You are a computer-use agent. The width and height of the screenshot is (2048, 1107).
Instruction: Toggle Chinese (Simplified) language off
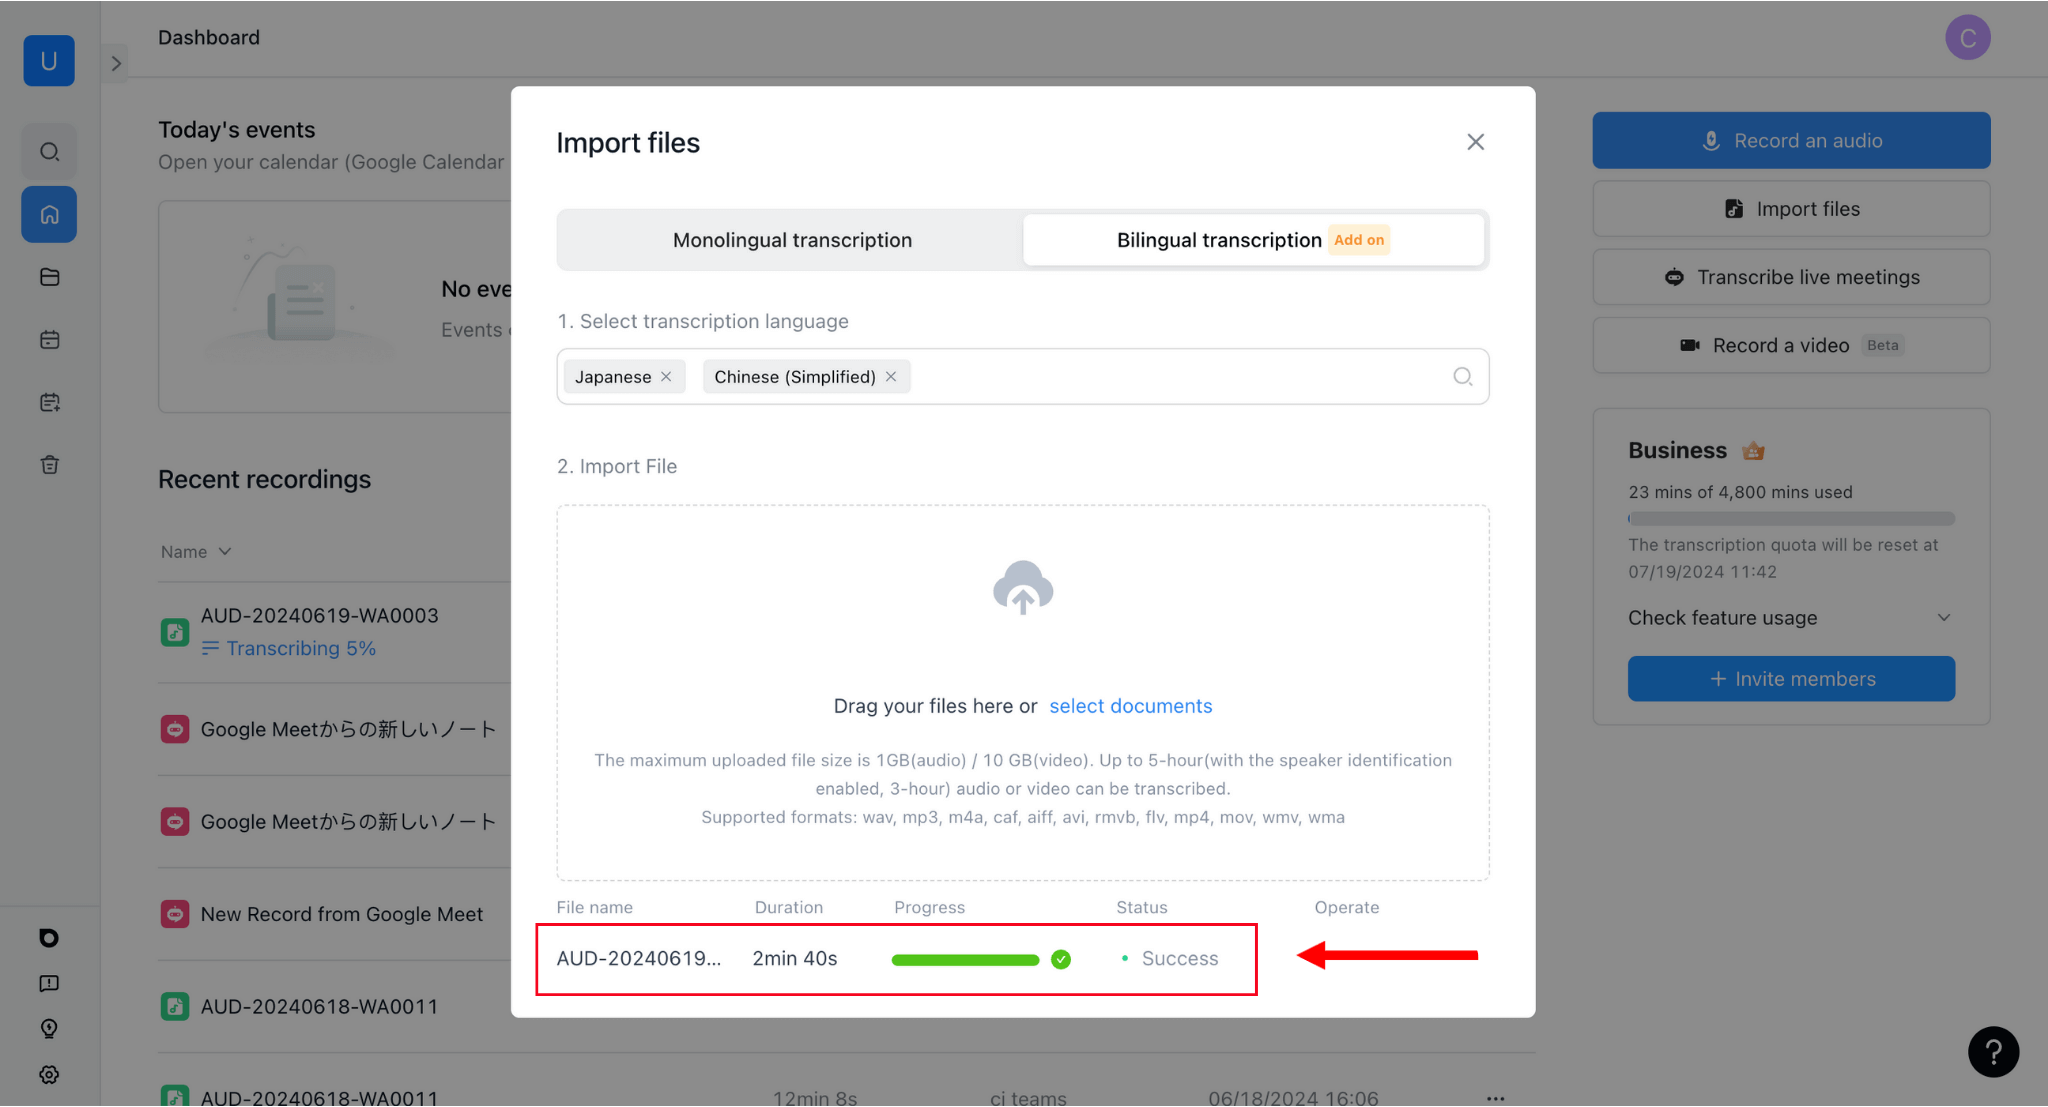(893, 376)
